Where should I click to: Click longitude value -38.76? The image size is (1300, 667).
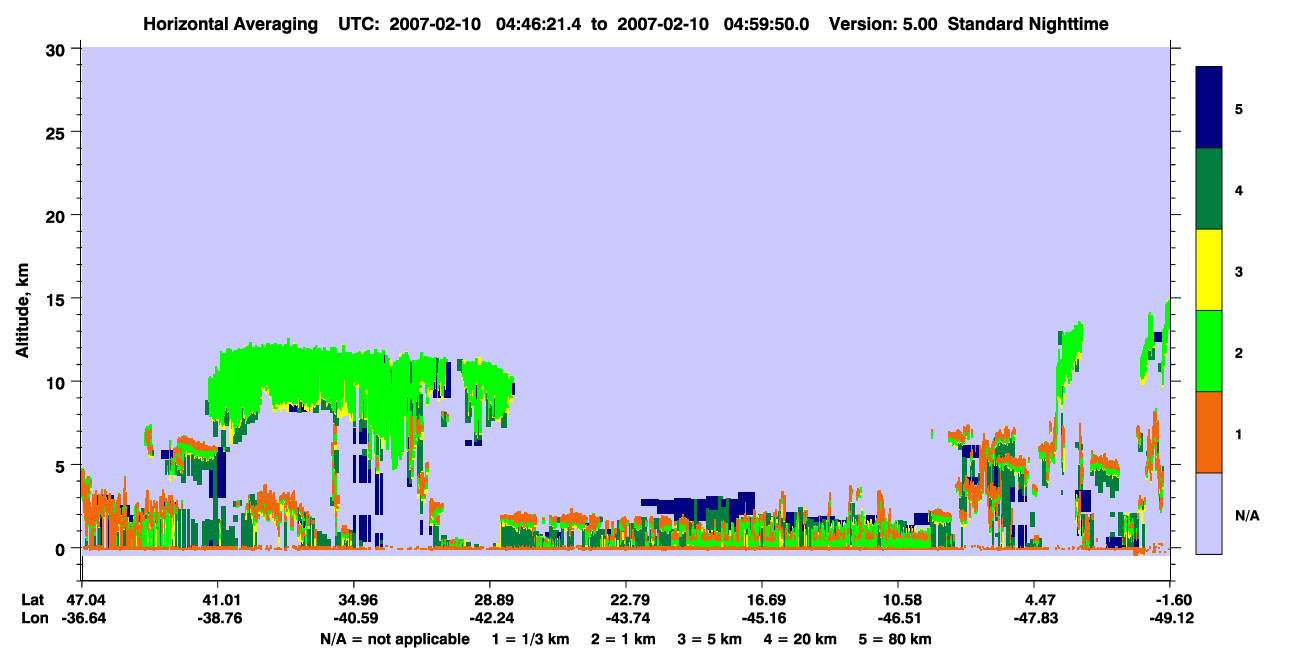218,618
